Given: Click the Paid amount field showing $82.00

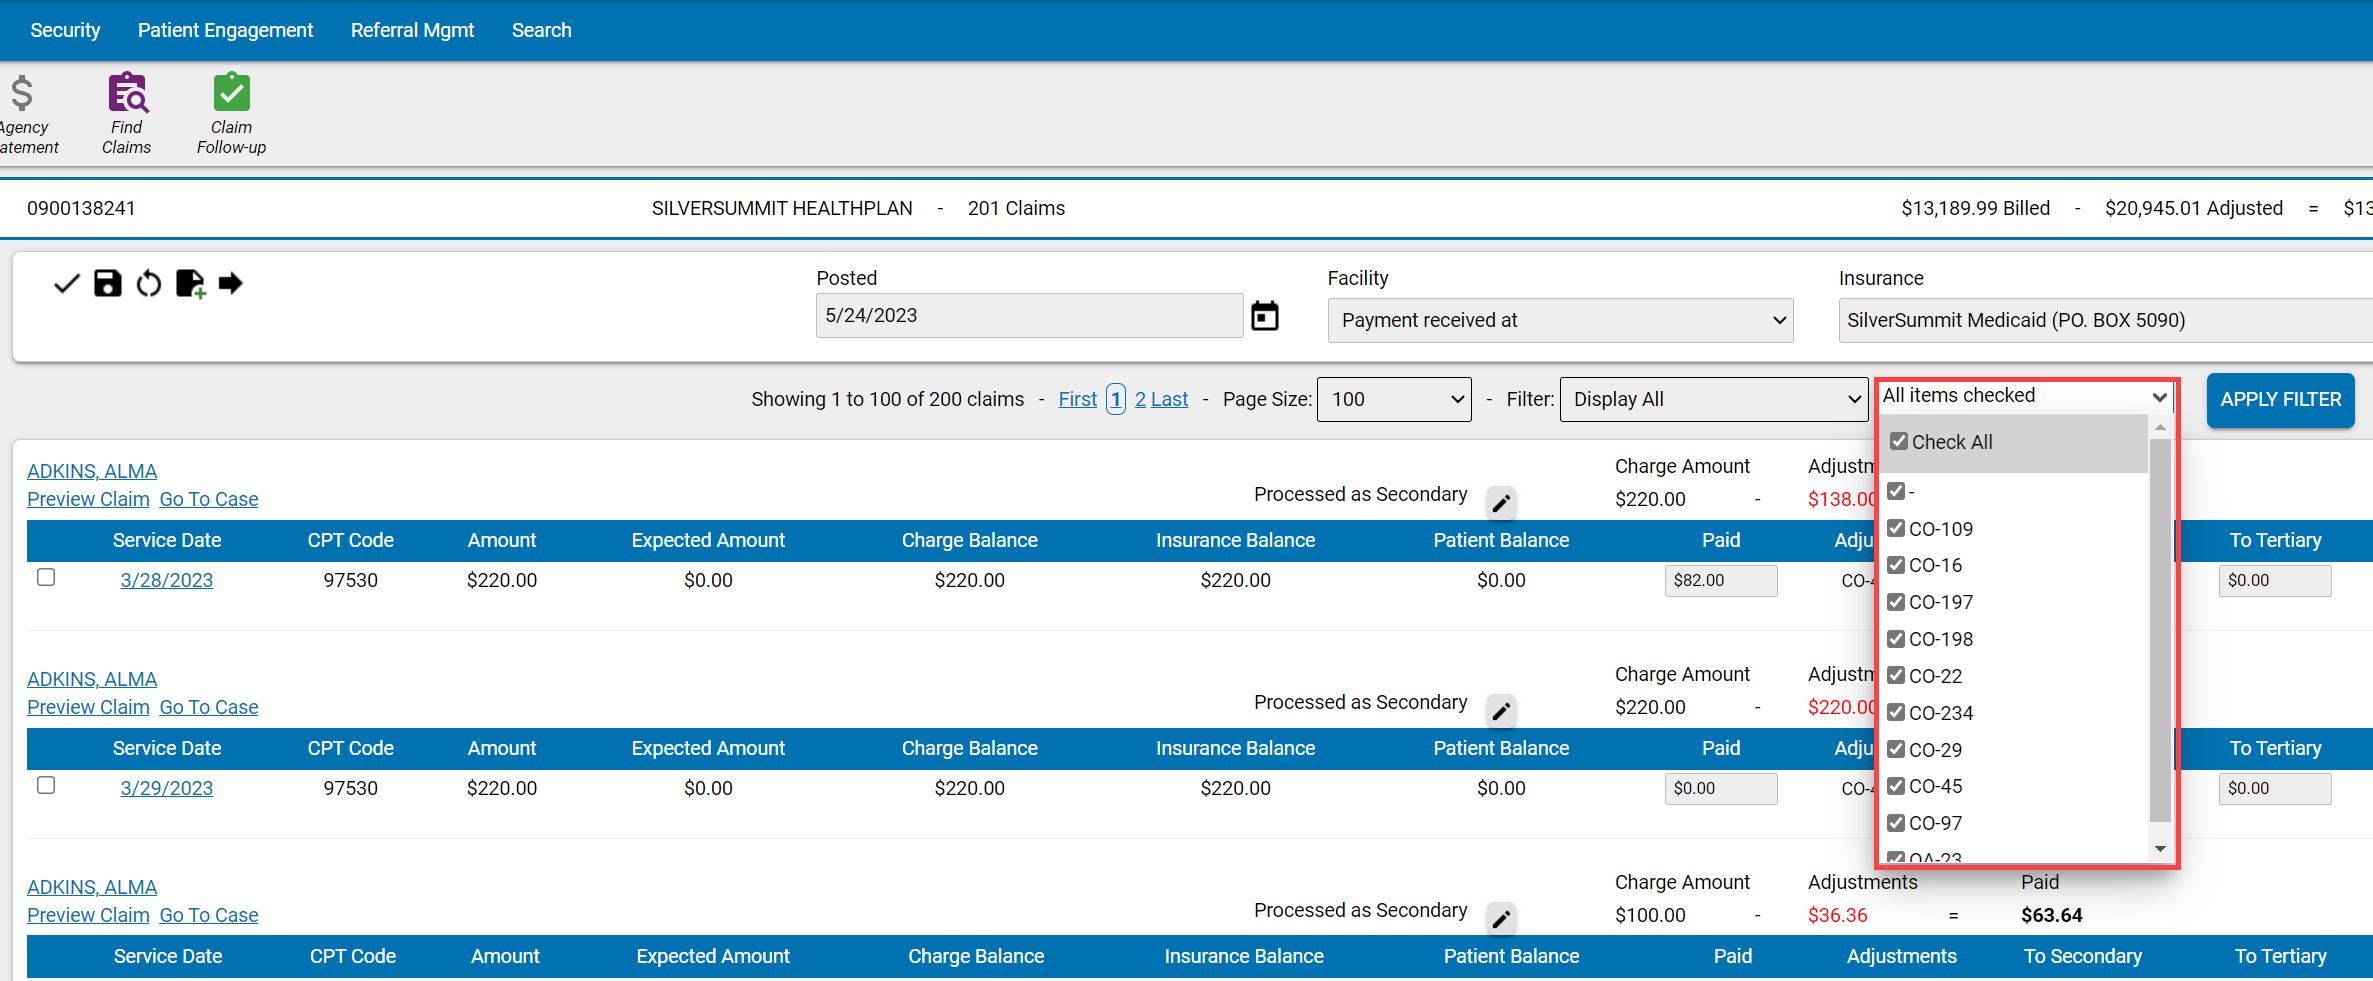Looking at the screenshot, I should (x=1720, y=580).
